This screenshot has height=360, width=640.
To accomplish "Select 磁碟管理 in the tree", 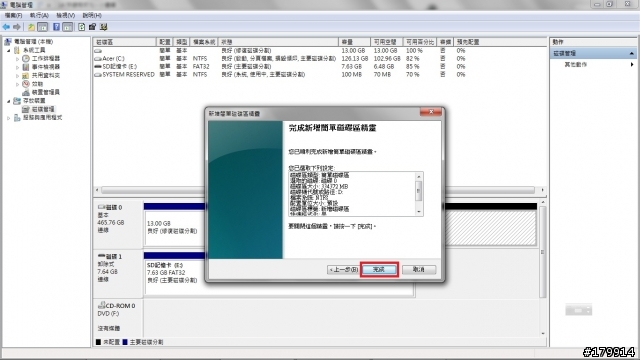I will (x=43, y=109).
